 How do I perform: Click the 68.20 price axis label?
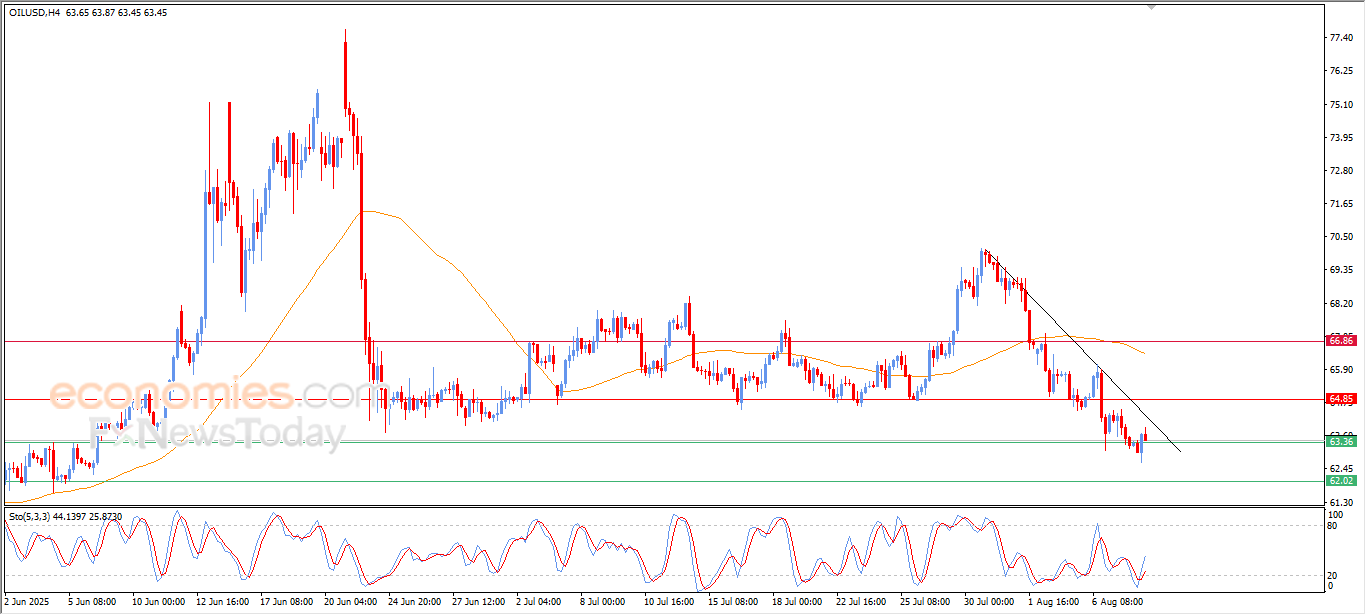pyautogui.click(x=1342, y=303)
